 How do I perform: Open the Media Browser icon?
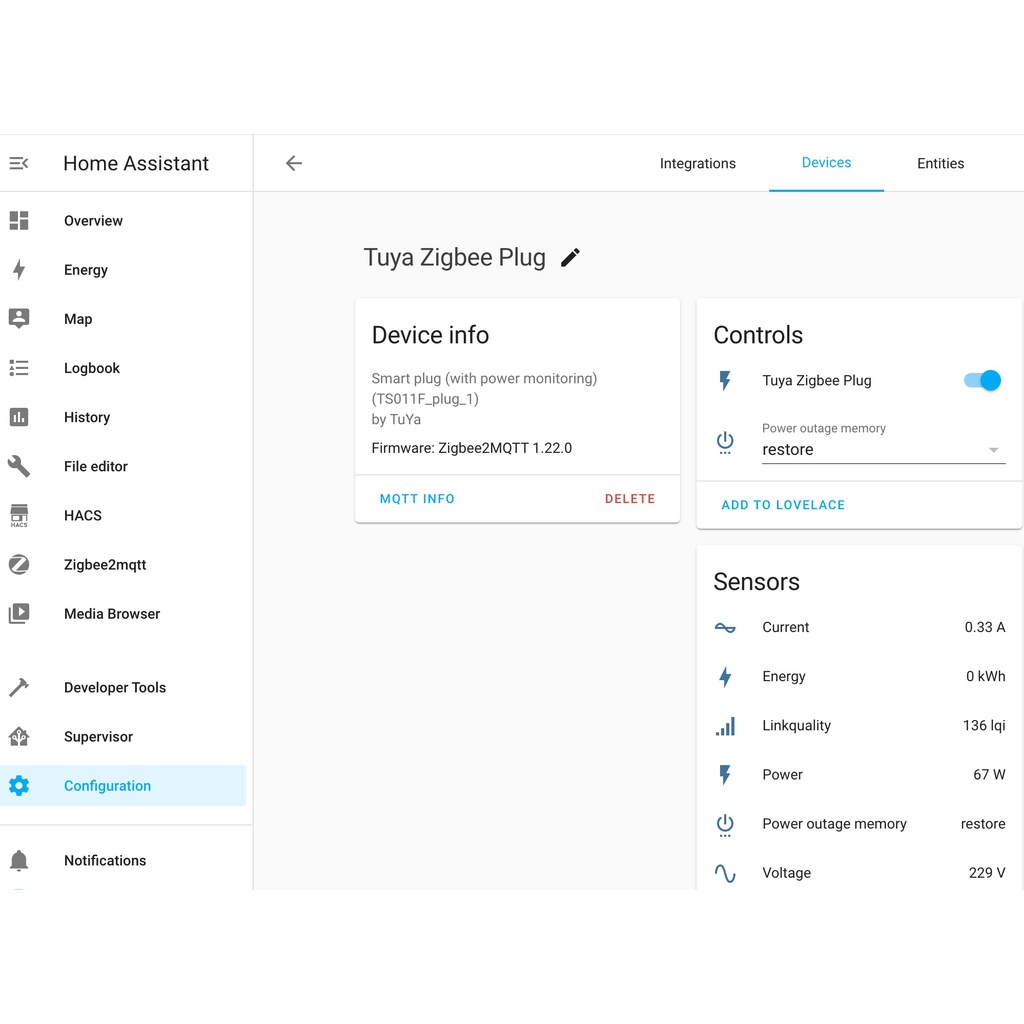tap(19, 614)
